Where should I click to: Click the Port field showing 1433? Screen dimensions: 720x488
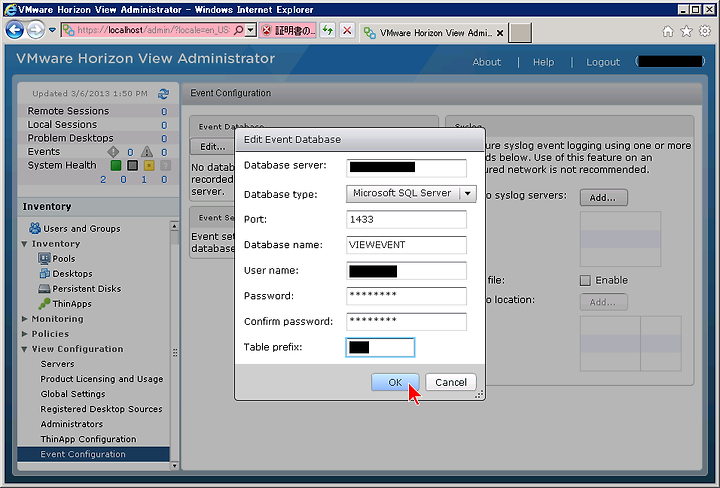pos(406,219)
